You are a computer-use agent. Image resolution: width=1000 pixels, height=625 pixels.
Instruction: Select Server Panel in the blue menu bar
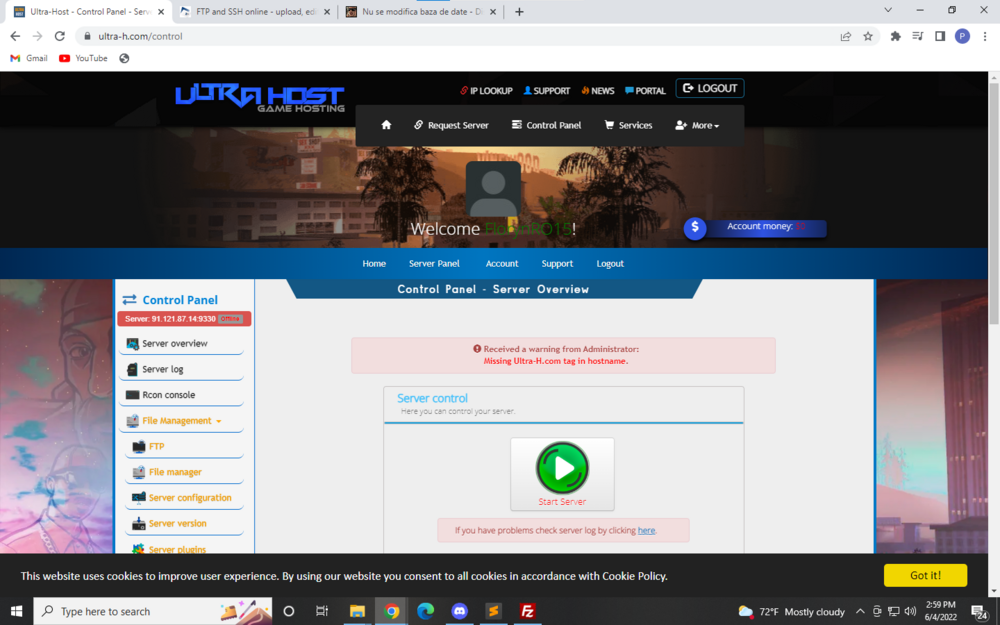[434, 263]
